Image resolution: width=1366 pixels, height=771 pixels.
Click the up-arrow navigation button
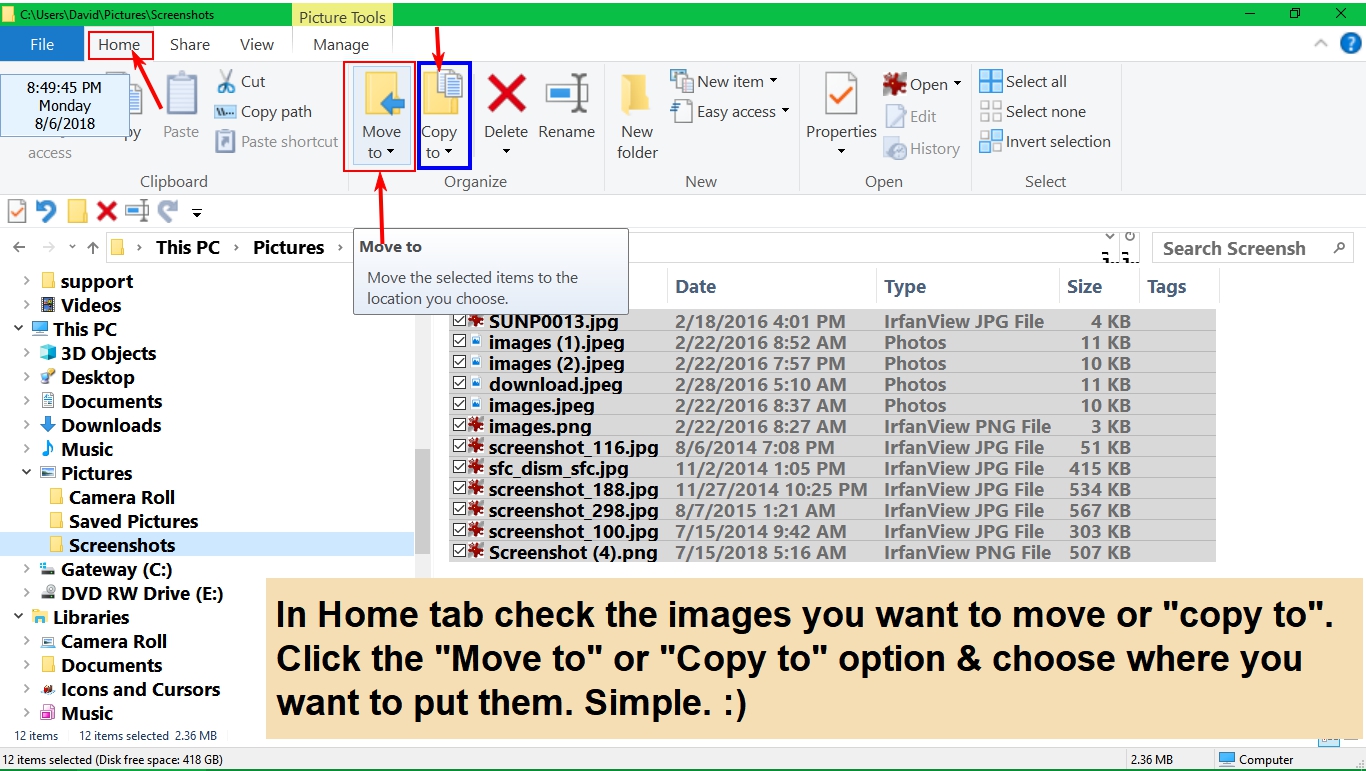(93, 248)
